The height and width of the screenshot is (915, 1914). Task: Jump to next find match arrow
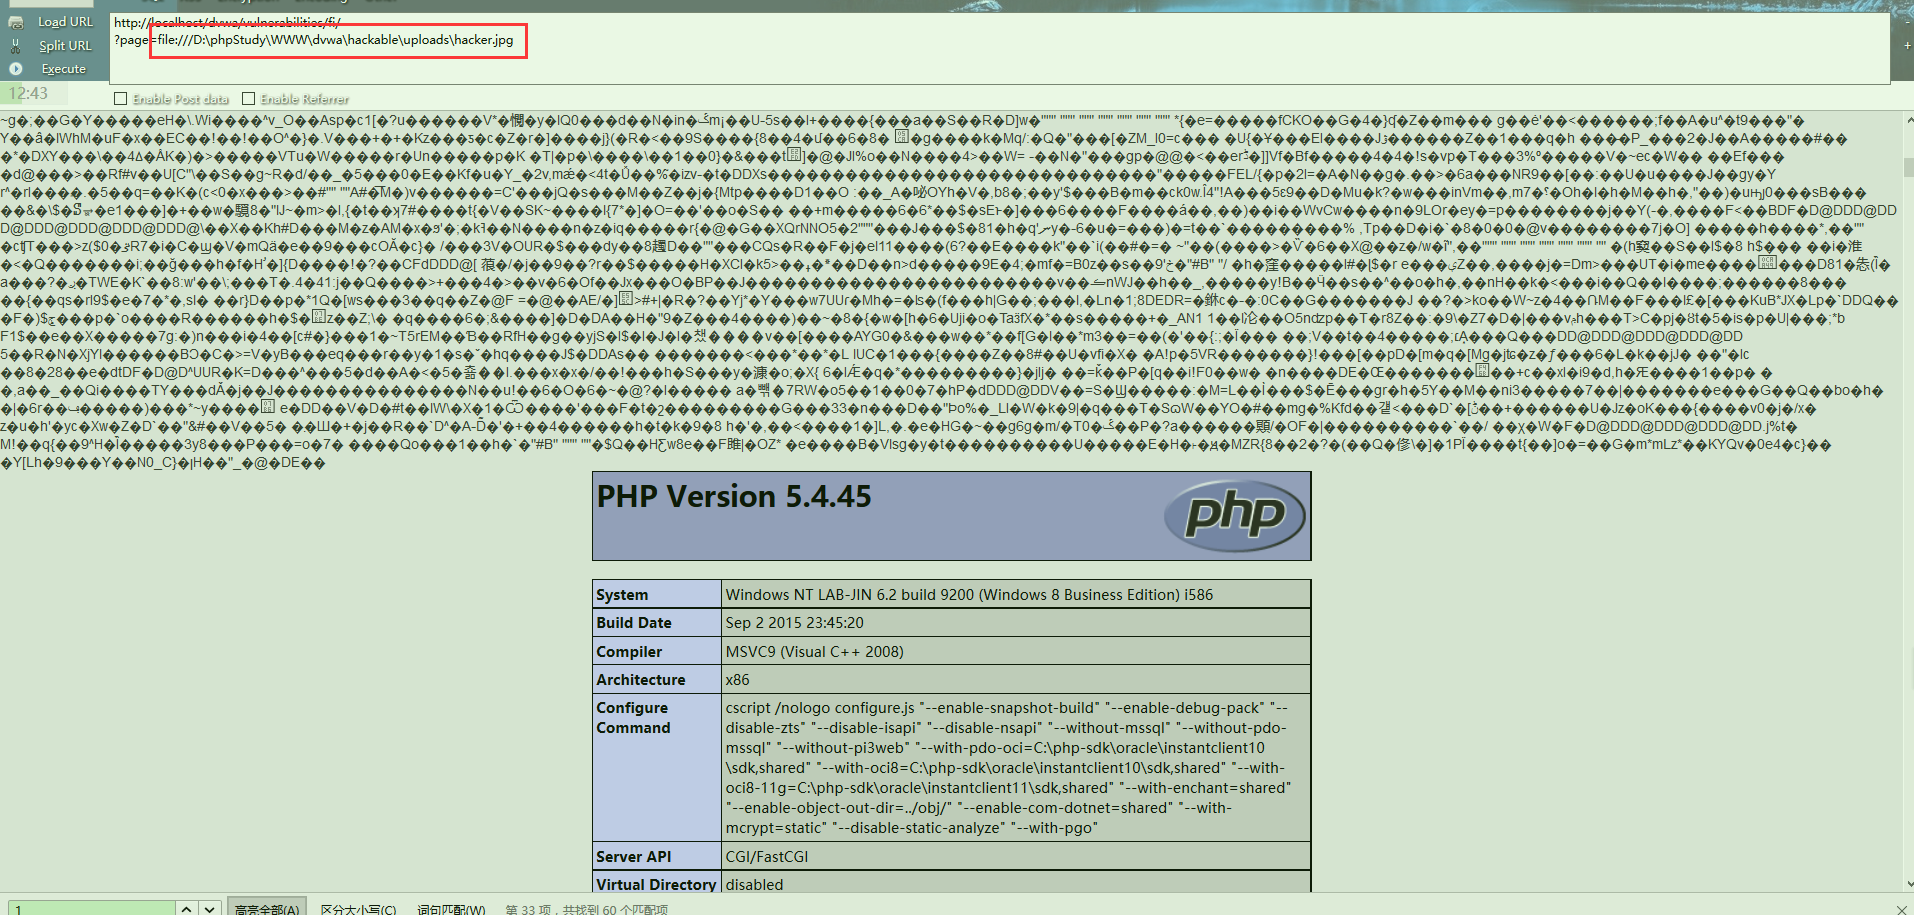[209, 908]
